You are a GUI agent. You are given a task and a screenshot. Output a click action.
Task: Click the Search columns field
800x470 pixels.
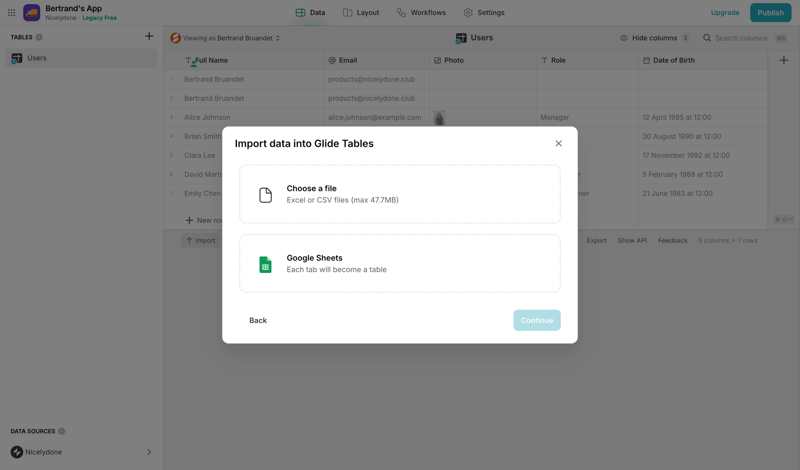pyautogui.click(x=744, y=38)
